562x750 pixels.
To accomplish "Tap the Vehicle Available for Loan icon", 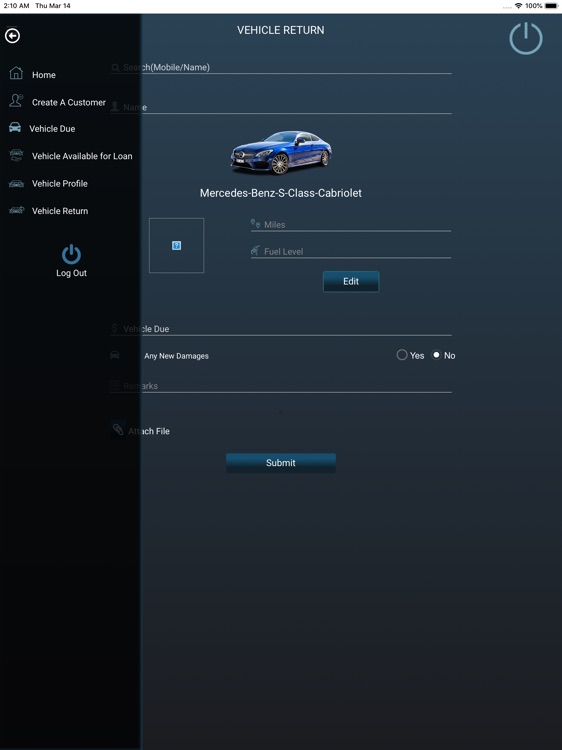I will tap(16, 155).
